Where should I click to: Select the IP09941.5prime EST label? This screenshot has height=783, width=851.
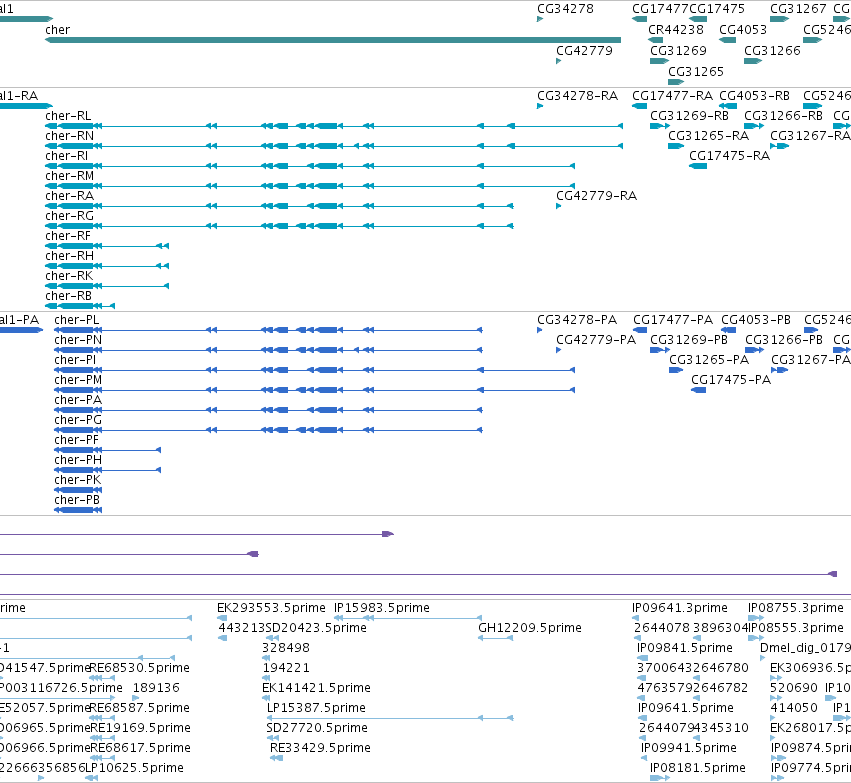click(x=689, y=748)
